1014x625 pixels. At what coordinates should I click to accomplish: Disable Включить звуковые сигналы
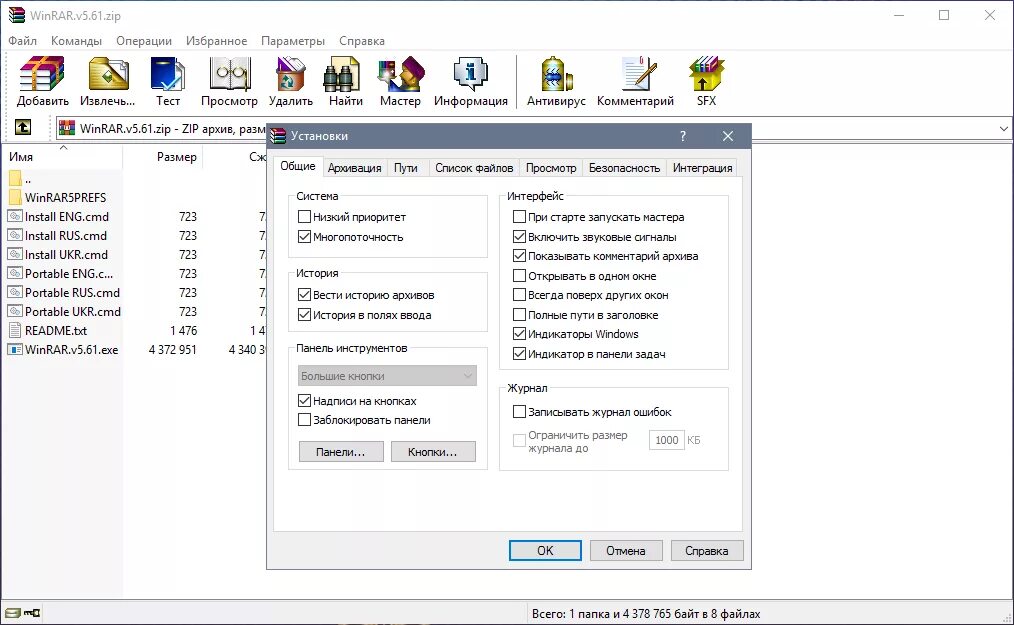pyautogui.click(x=519, y=237)
